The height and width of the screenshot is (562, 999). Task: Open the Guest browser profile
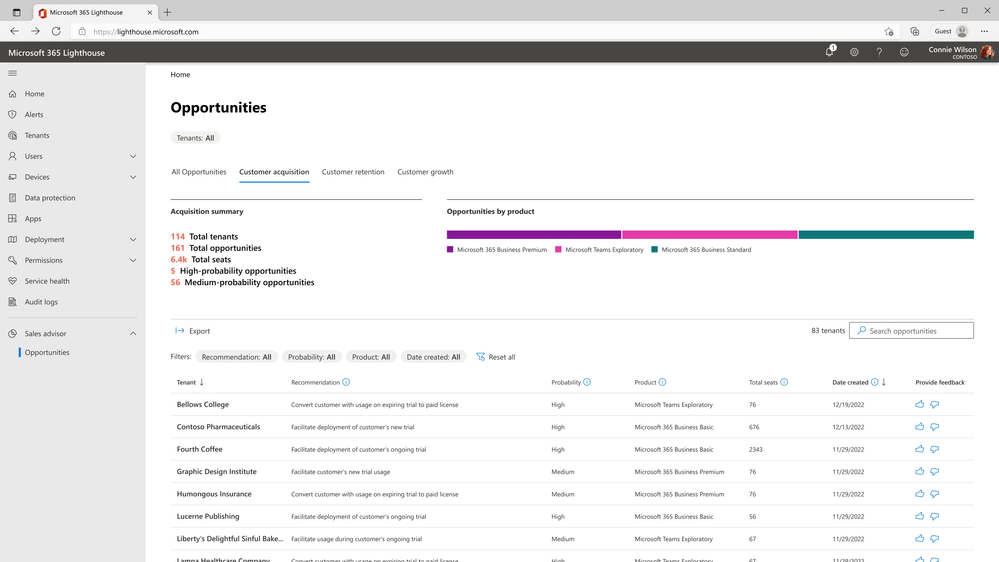coord(951,31)
